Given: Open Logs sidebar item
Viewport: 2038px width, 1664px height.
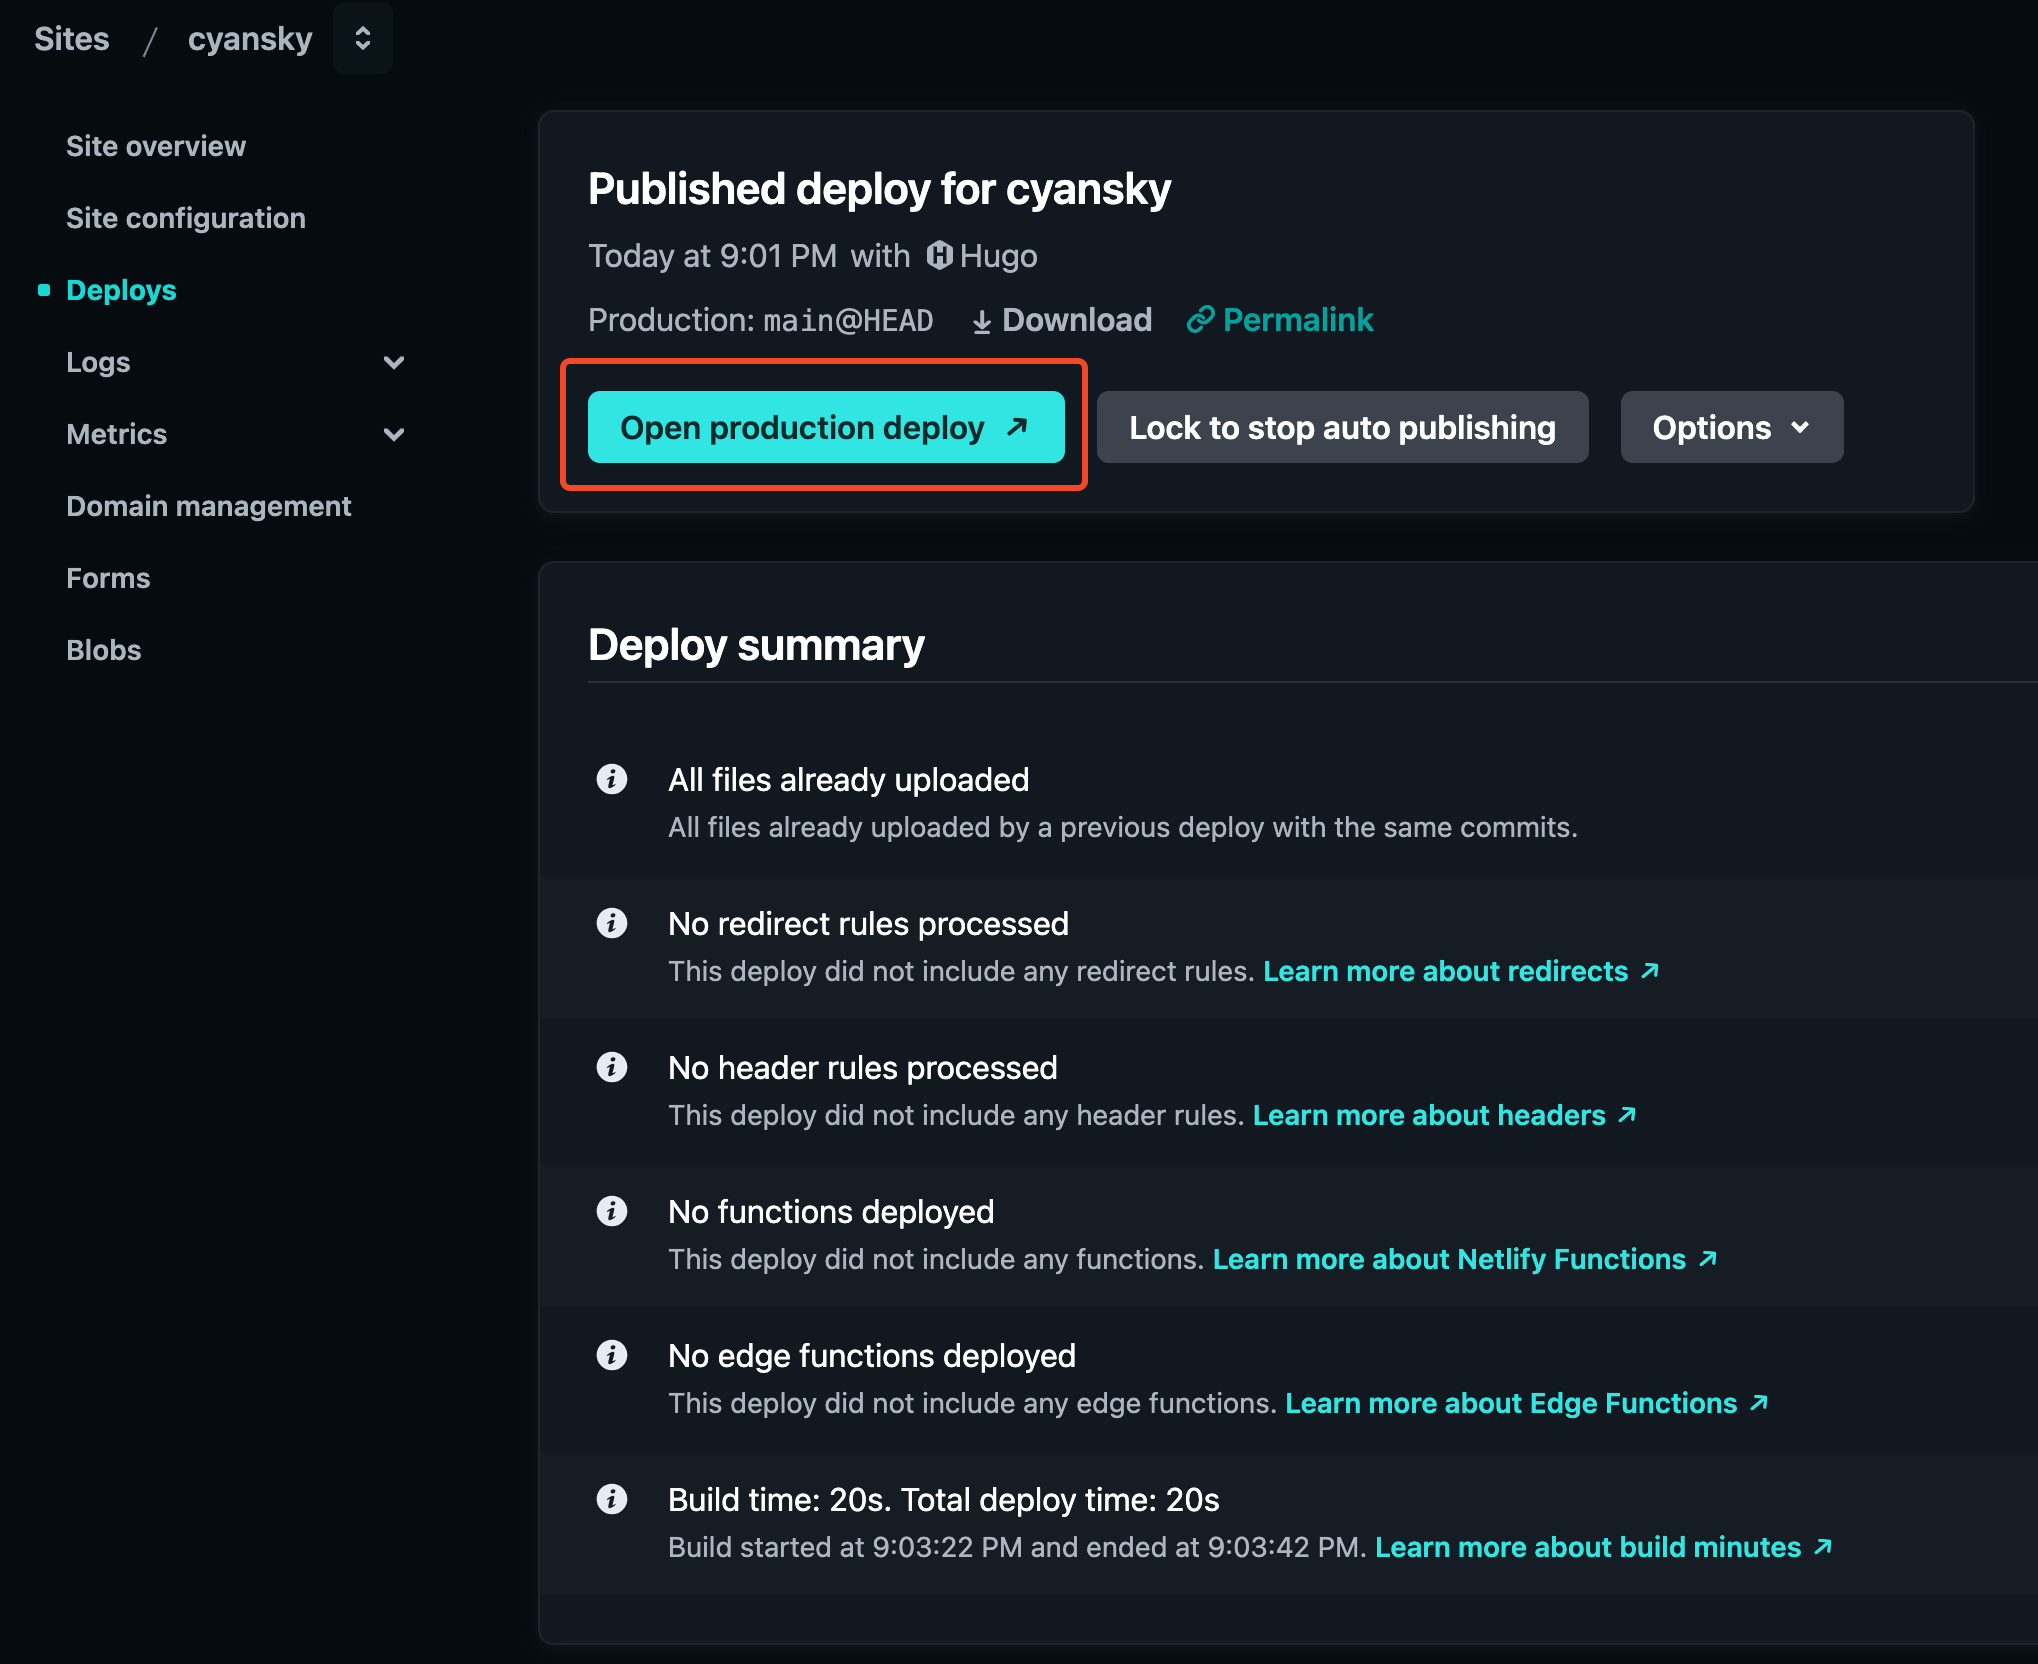Looking at the screenshot, I should click(x=98, y=362).
